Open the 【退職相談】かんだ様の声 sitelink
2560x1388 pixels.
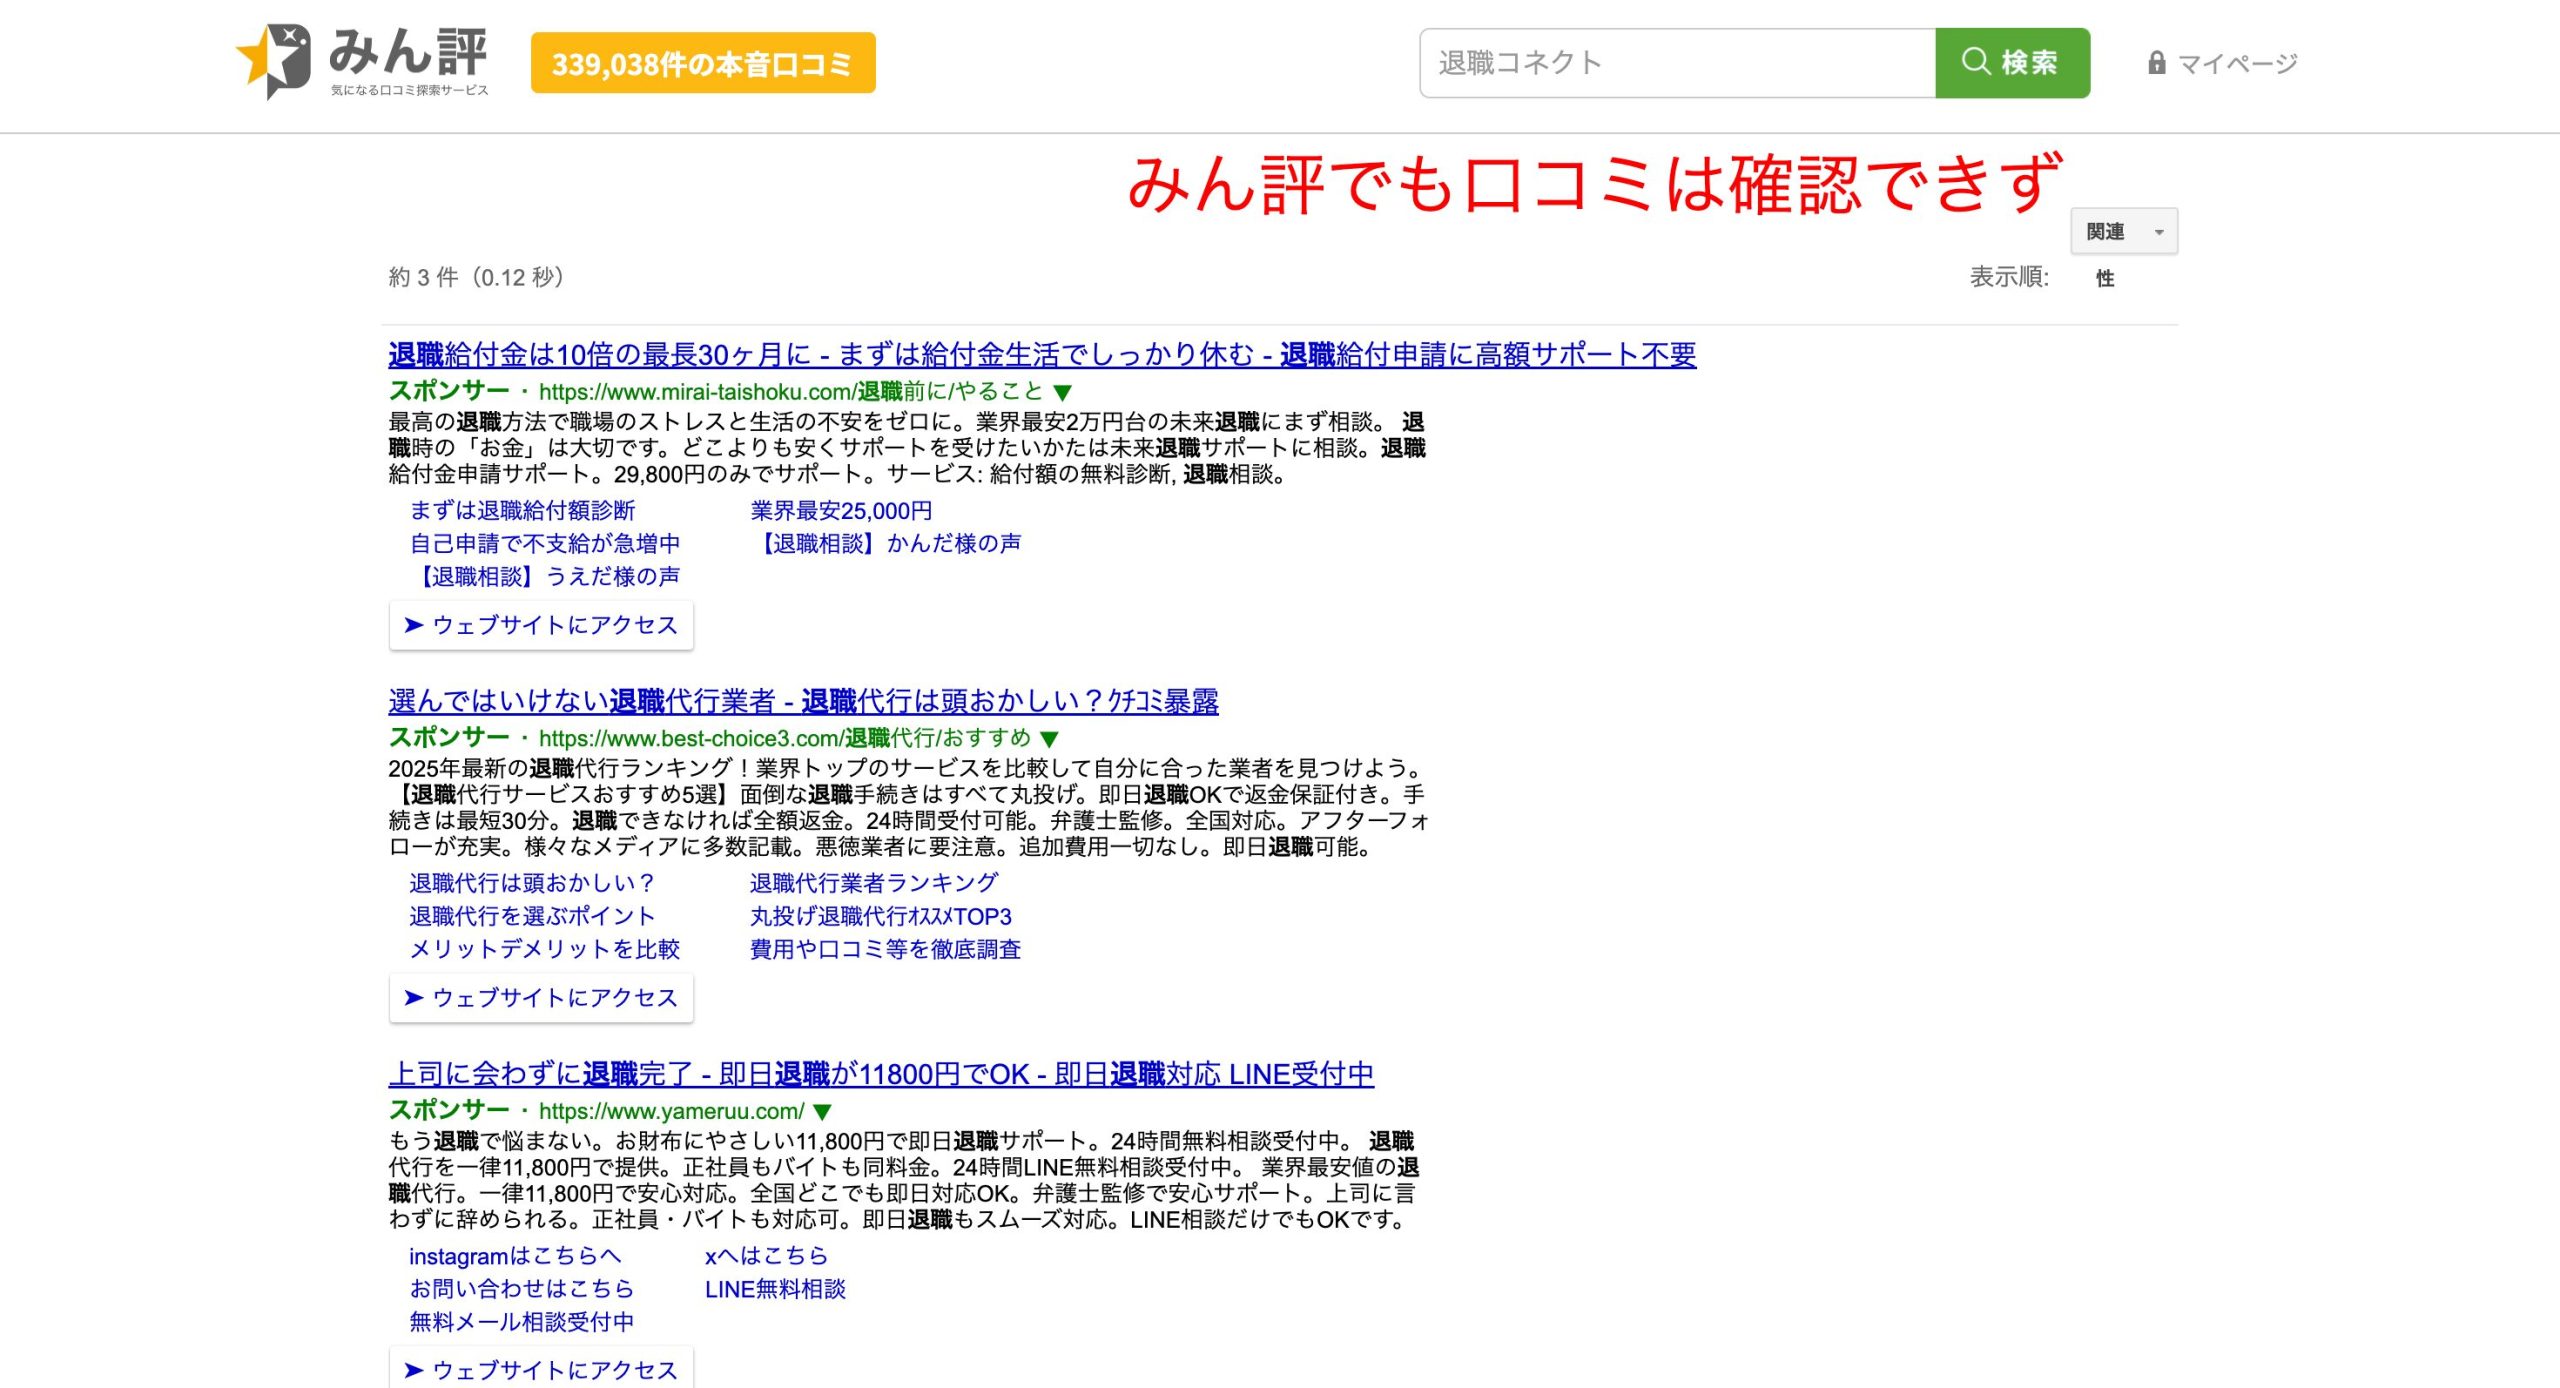(x=886, y=543)
